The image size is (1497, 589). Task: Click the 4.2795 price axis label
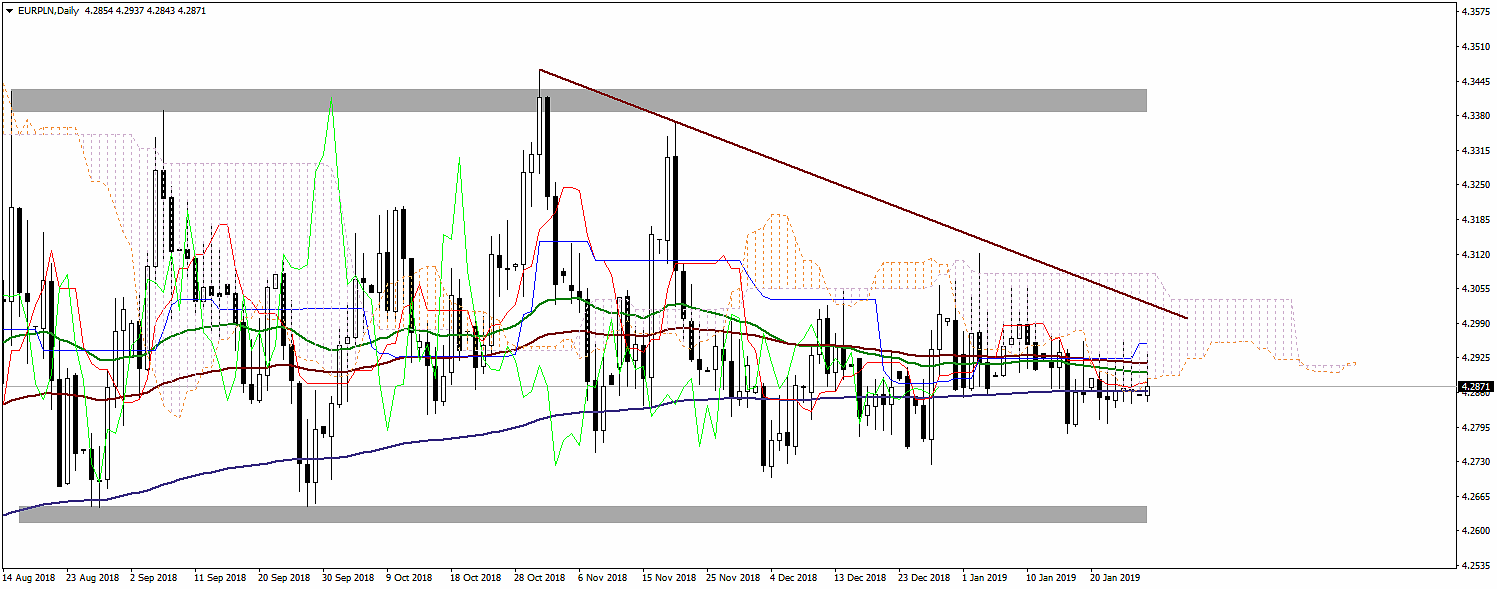pyautogui.click(x=1475, y=427)
